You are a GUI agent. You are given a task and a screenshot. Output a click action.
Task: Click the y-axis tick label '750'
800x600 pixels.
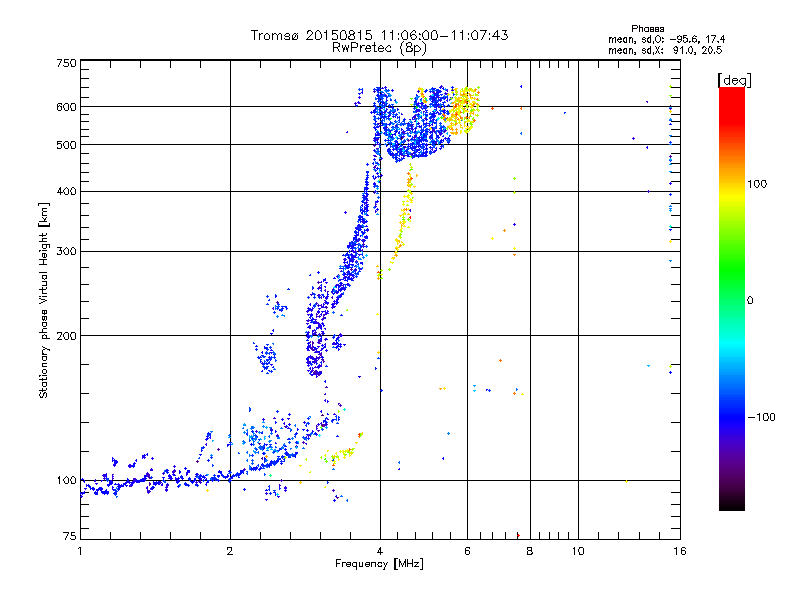[66, 63]
